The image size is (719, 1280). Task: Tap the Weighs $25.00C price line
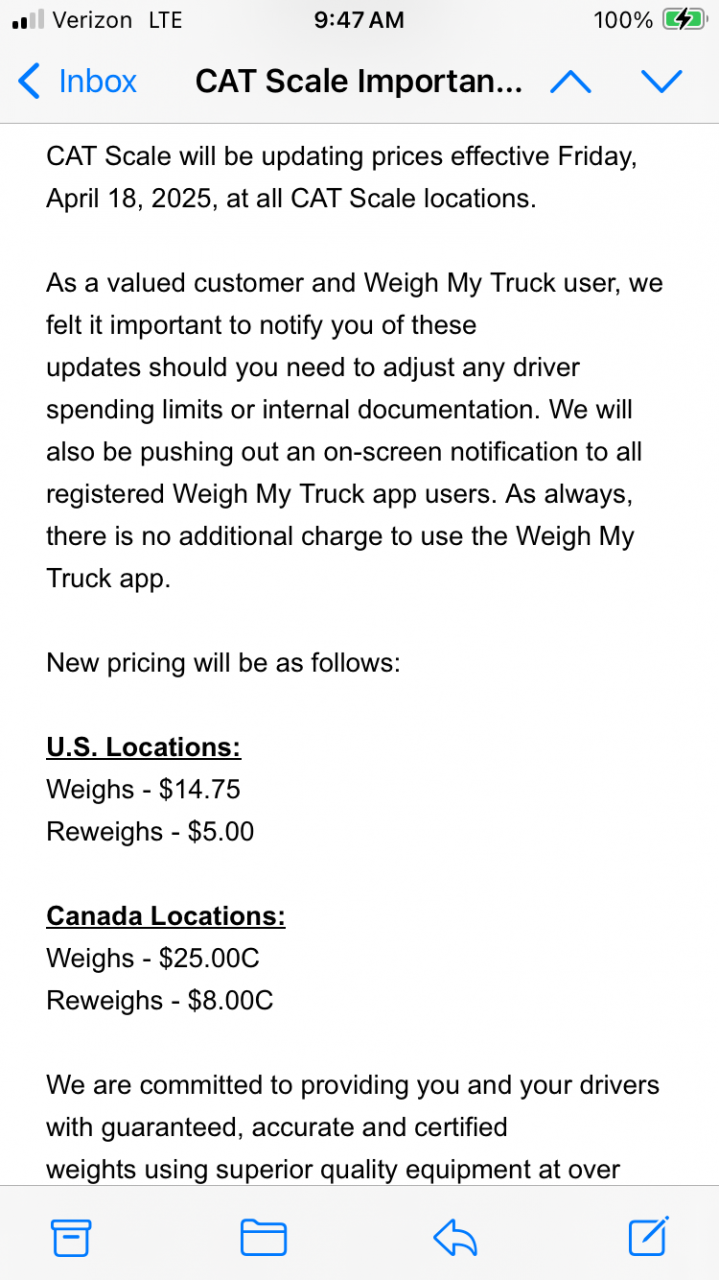pos(153,958)
